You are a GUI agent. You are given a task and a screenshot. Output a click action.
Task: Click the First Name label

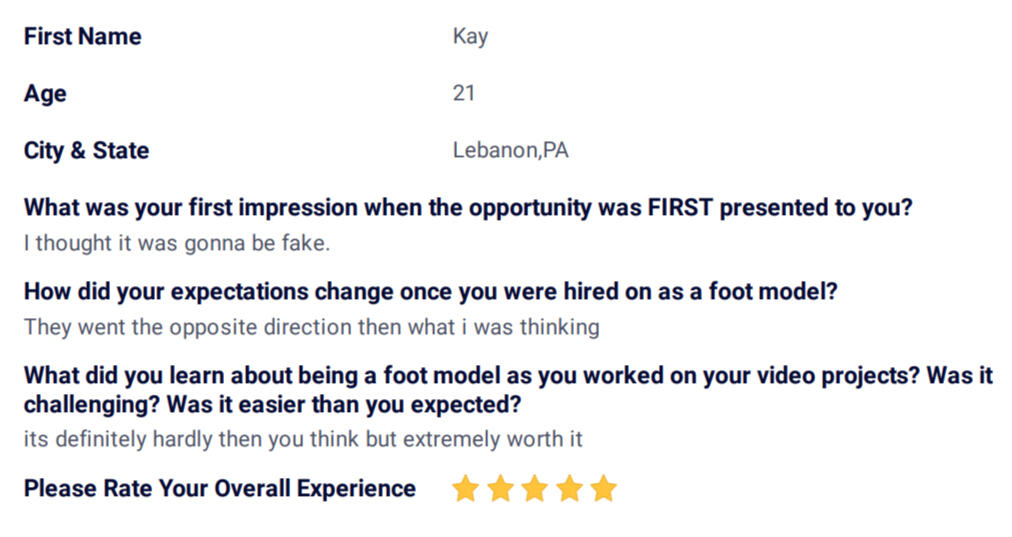83,36
